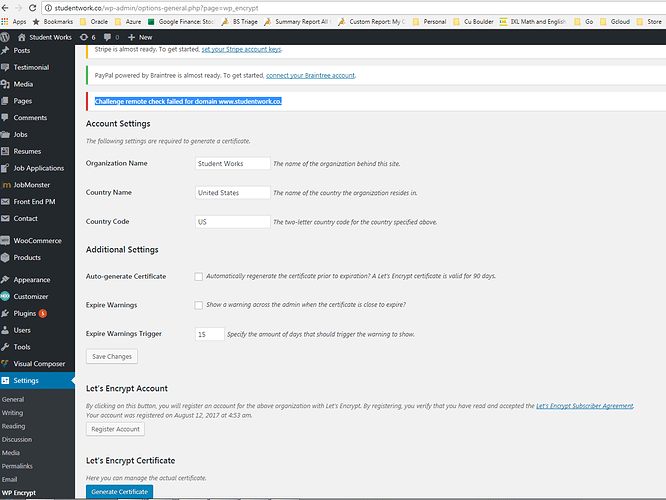Click the Generate Certificate button

119,492
